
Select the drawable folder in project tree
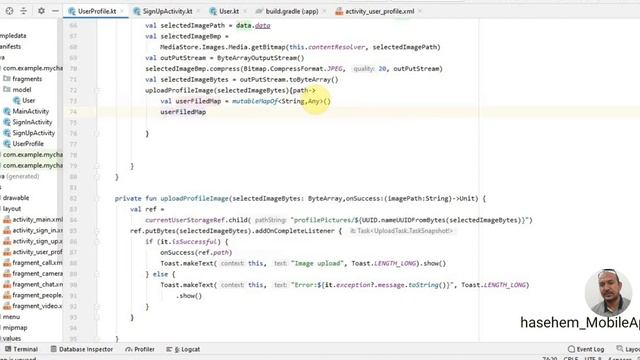coord(16,198)
